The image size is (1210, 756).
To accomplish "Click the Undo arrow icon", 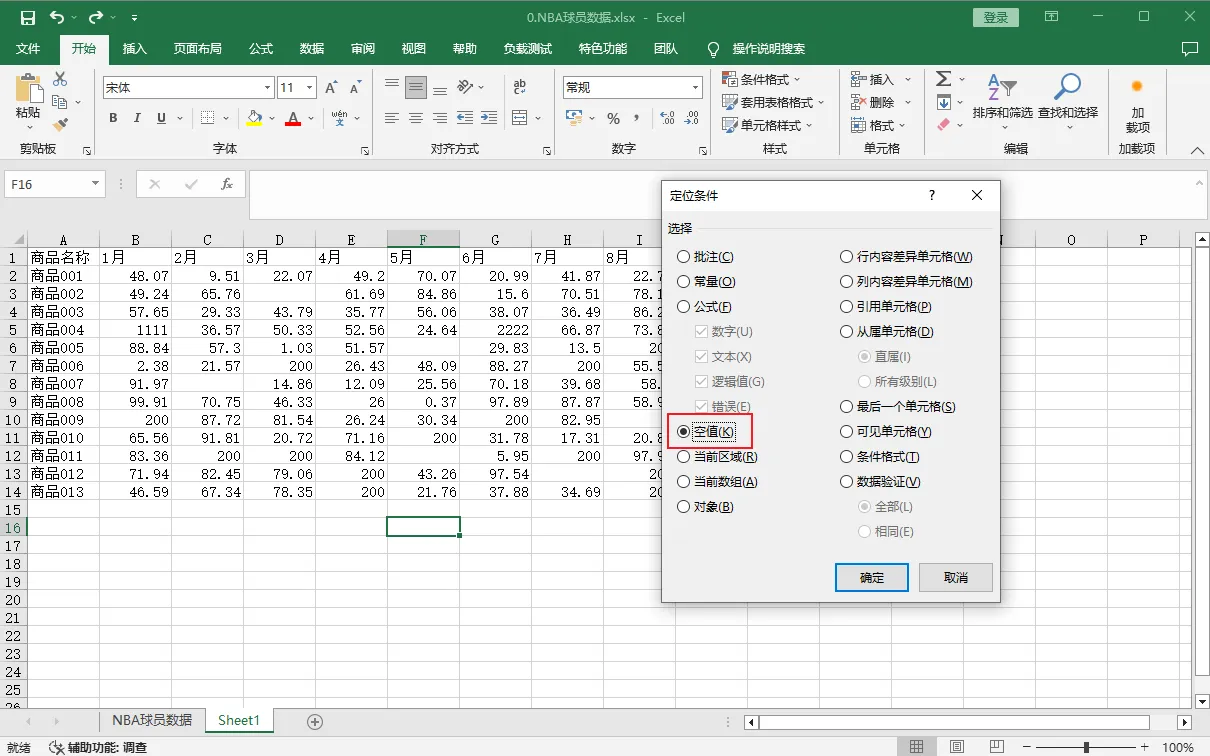I will point(57,17).
